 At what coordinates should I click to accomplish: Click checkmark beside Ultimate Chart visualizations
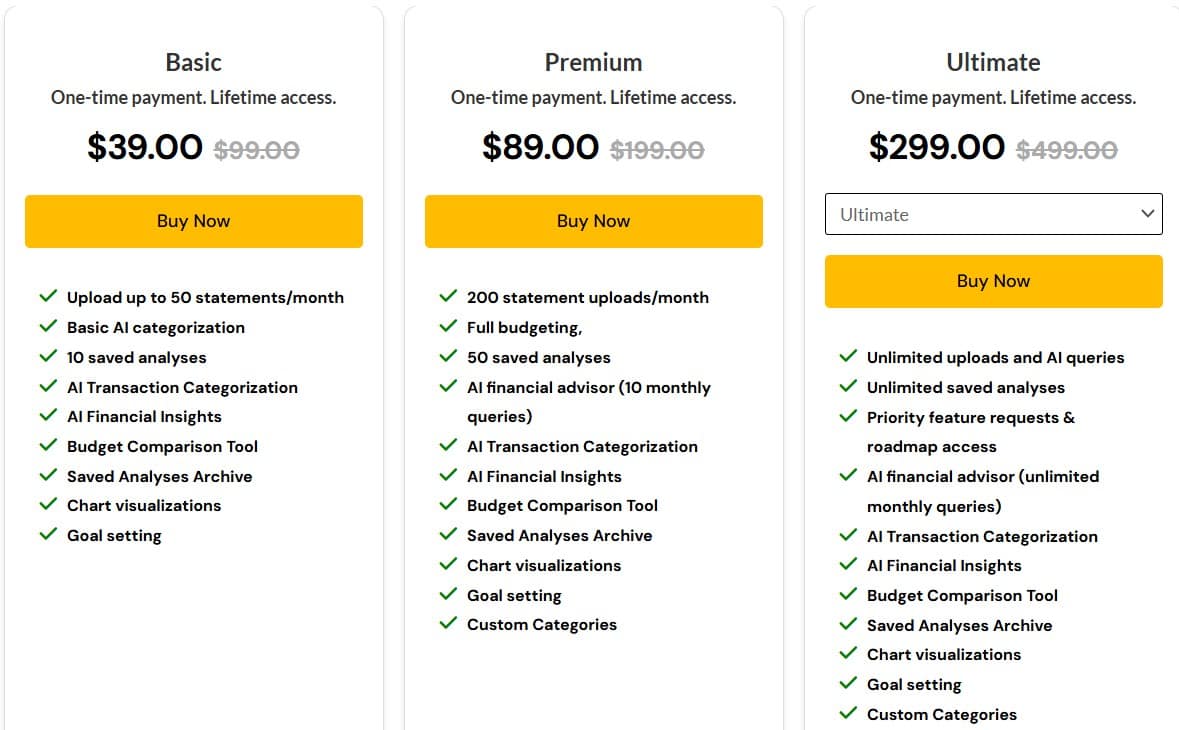(x=848, y=654)
